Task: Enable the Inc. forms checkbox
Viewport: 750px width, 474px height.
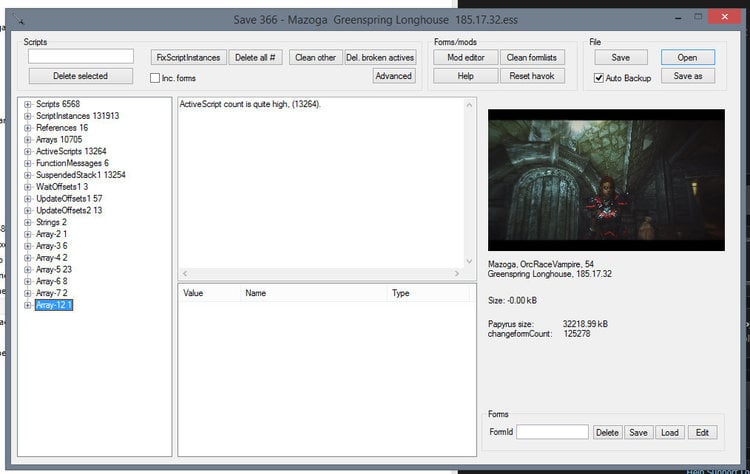Action: point(155,78)
